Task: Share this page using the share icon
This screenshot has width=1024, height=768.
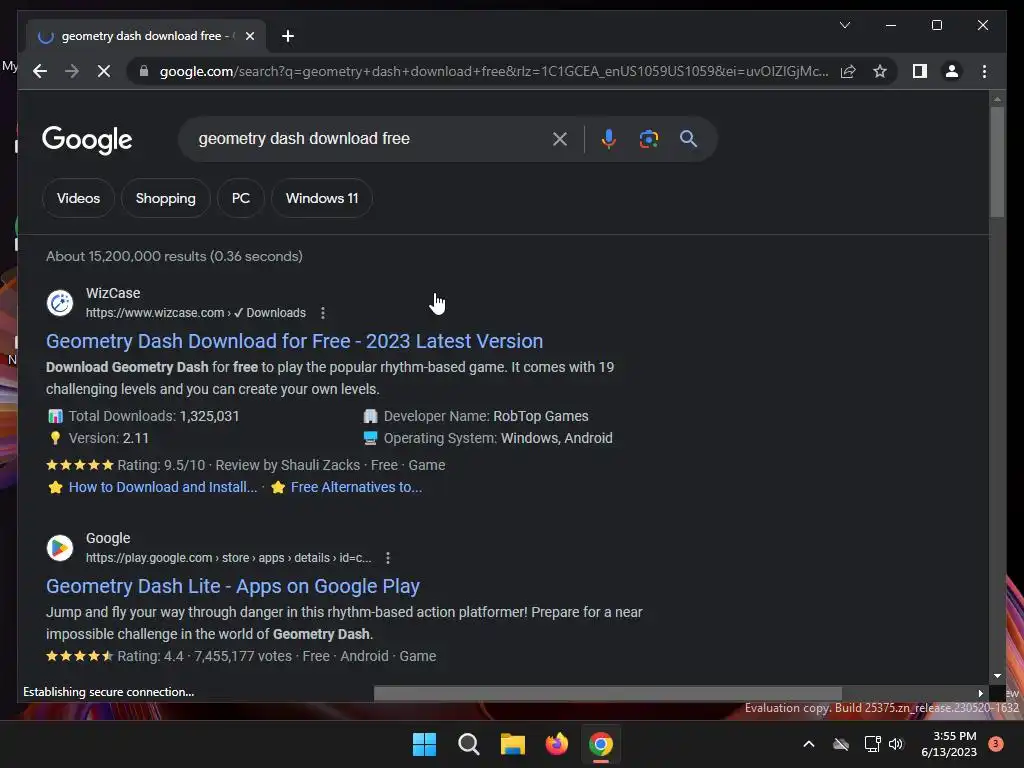Action: pos(848,71)
